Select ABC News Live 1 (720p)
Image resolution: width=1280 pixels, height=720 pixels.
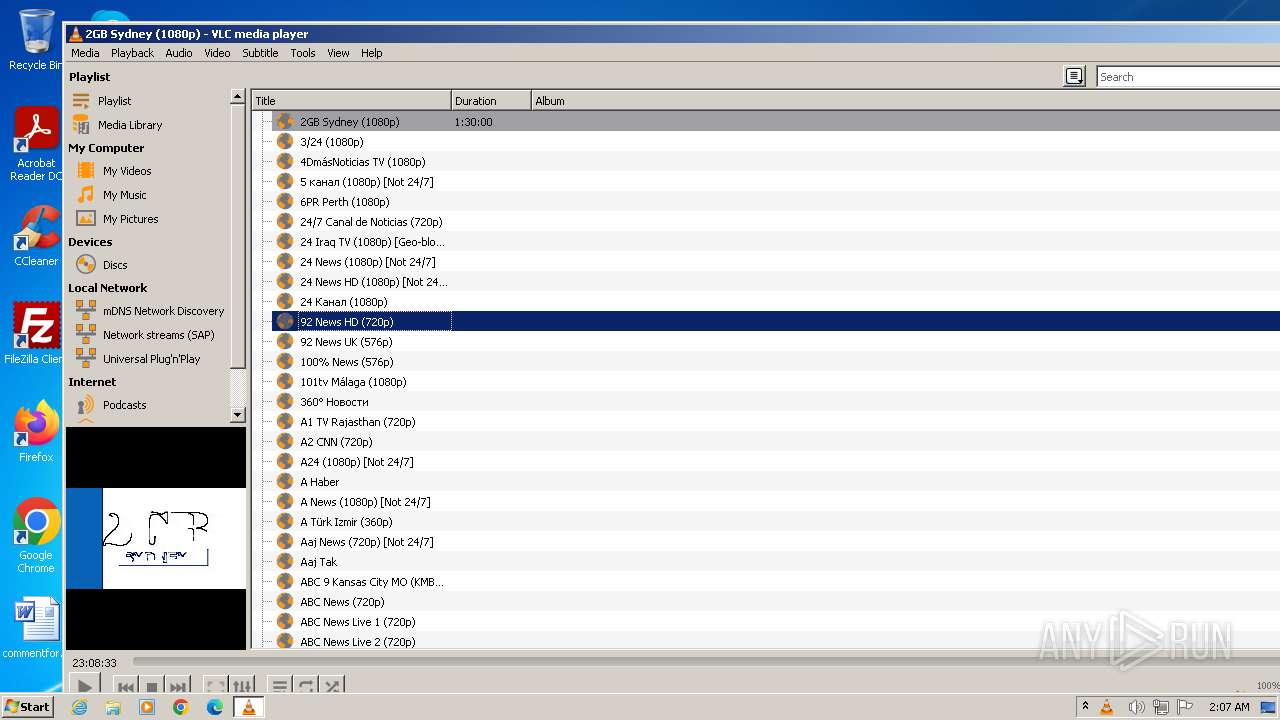click(x=776, y=622)
